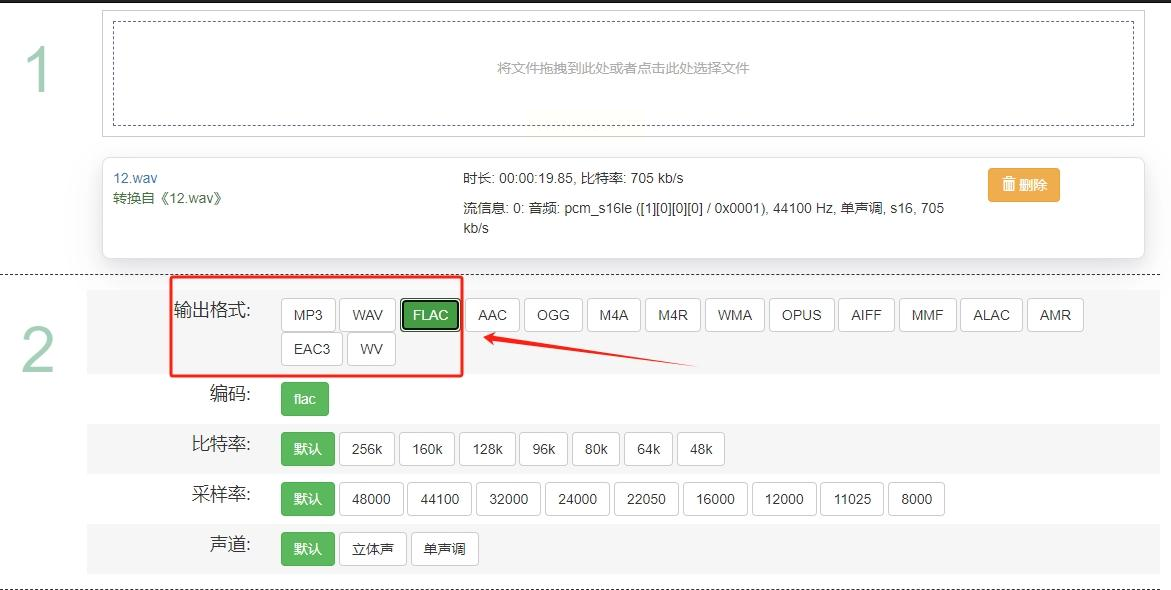This screenshot has height=590, width=1171.
Task: Set sample rate to 24000
Action: click(x=577, y=499)
